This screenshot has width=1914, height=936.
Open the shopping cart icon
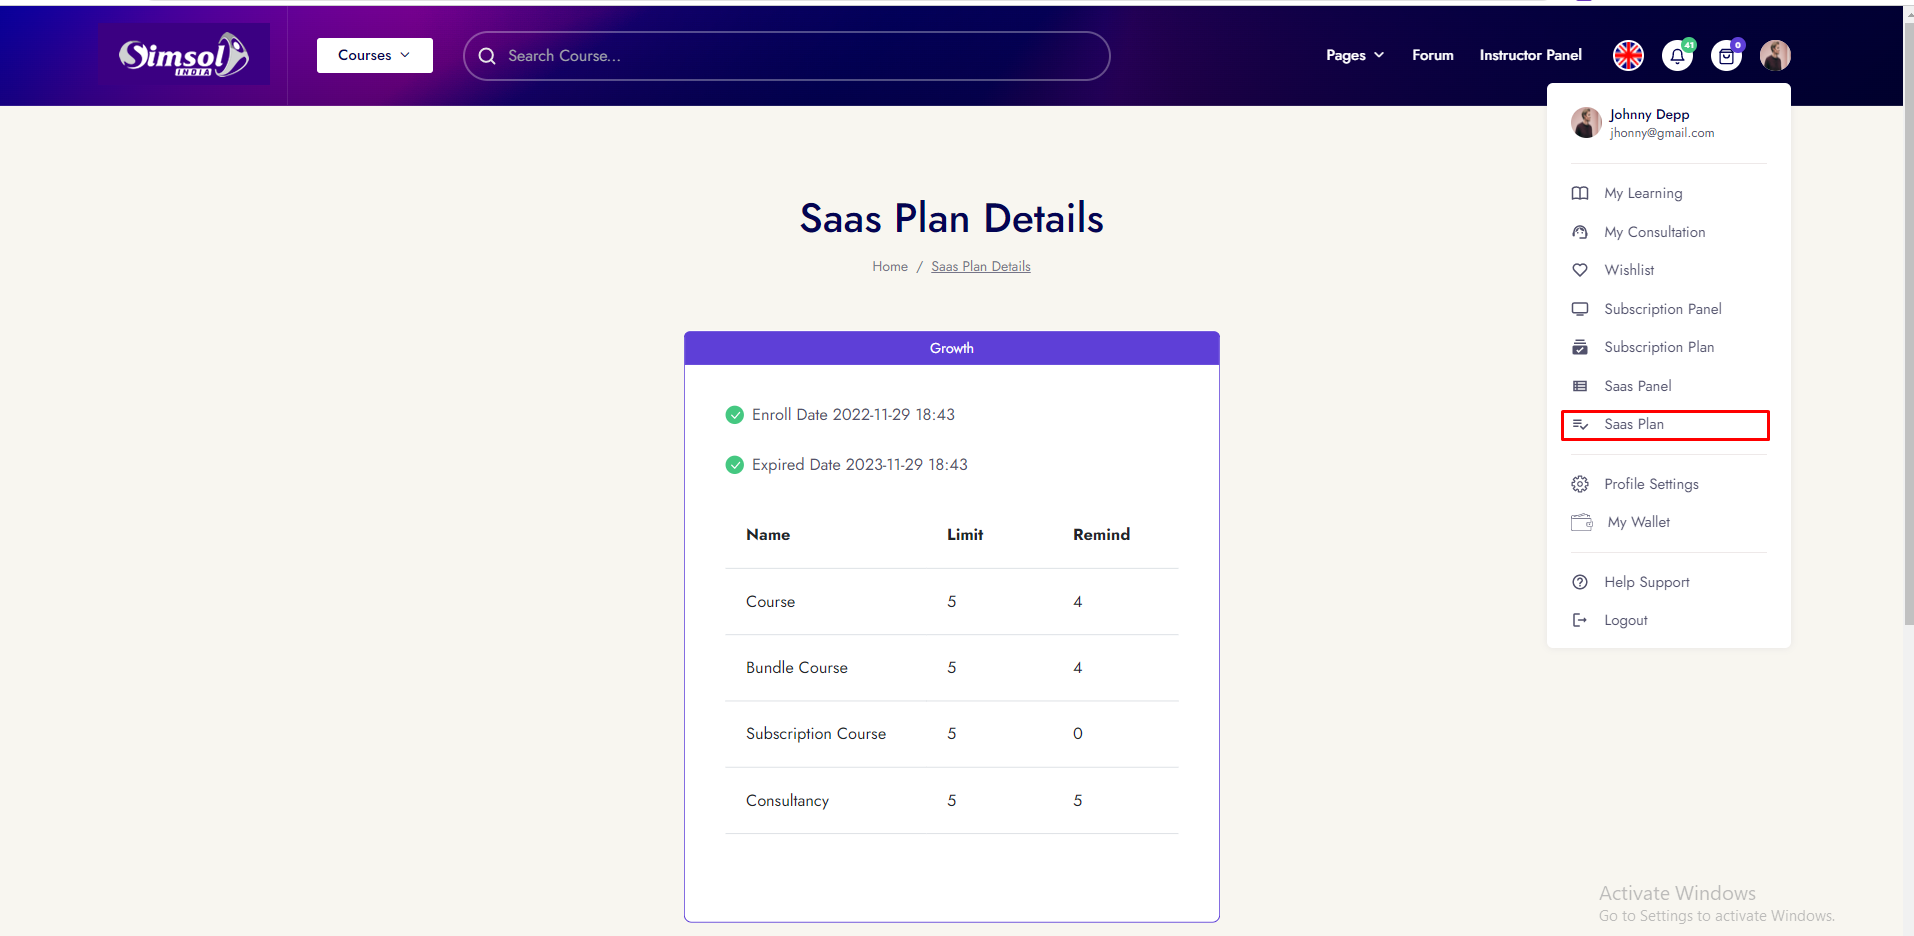pos(1726,56)
